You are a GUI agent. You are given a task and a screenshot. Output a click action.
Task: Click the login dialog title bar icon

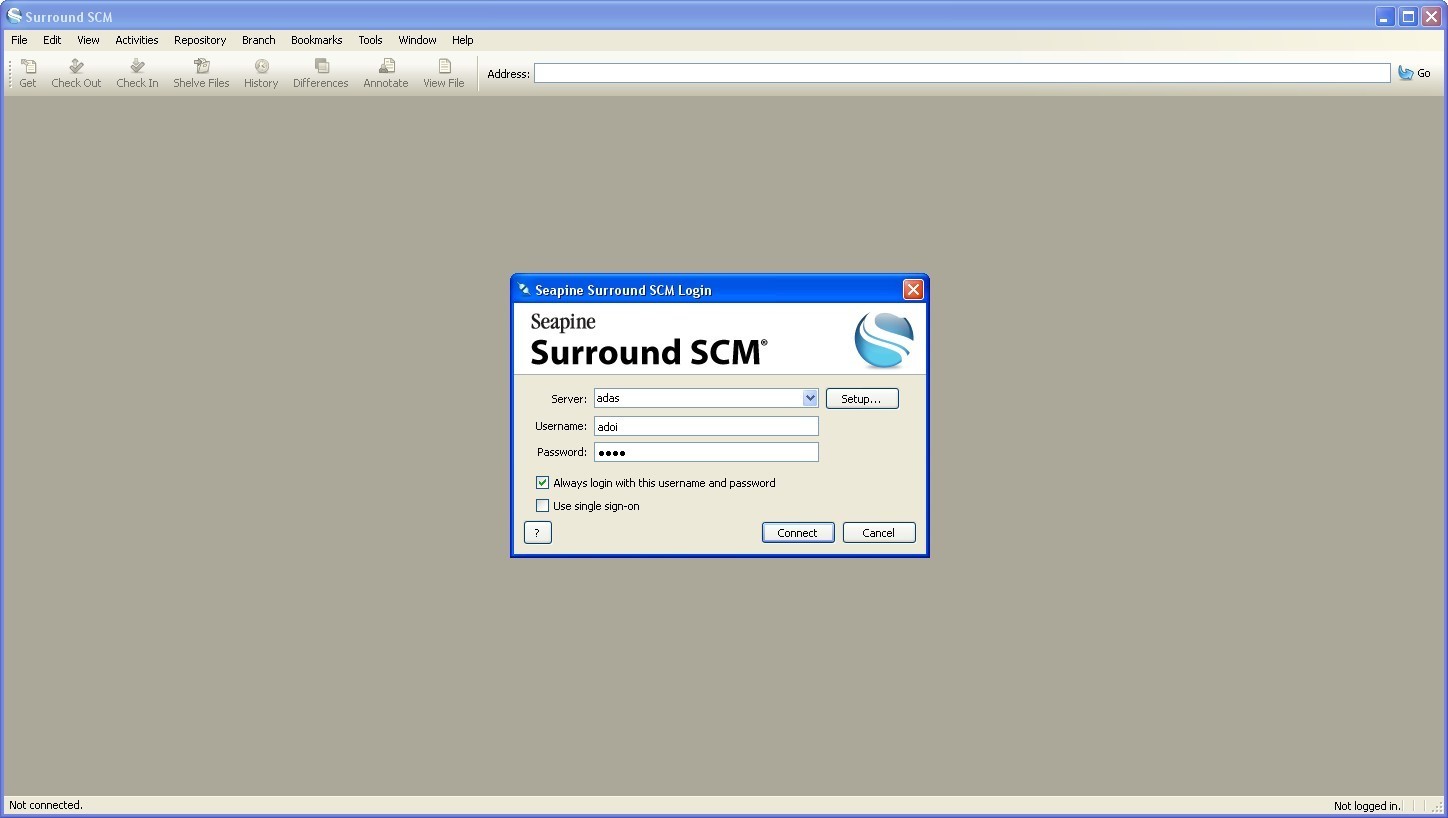(524, 290)
